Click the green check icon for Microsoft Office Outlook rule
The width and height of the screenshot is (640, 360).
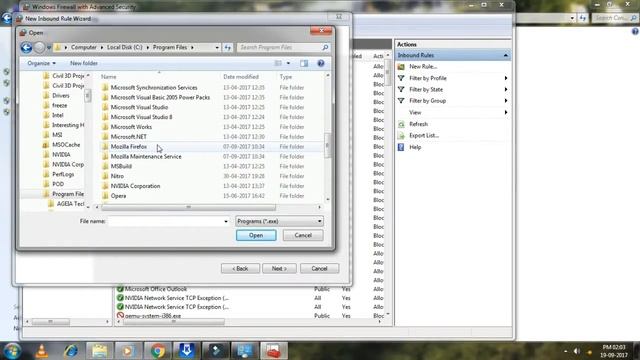120,289
